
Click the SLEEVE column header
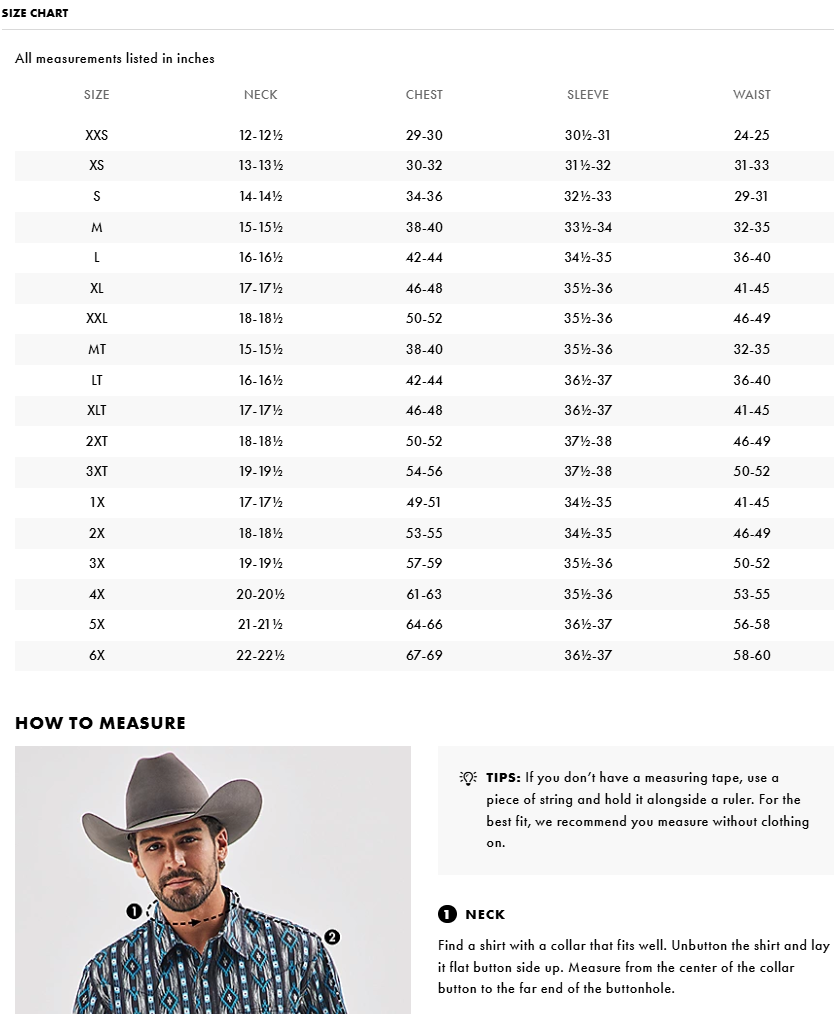click(588, 95)
